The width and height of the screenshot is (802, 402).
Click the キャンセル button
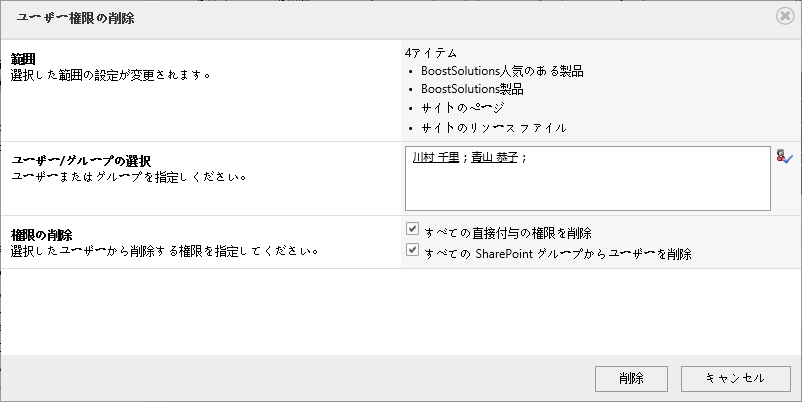point(736,378)
